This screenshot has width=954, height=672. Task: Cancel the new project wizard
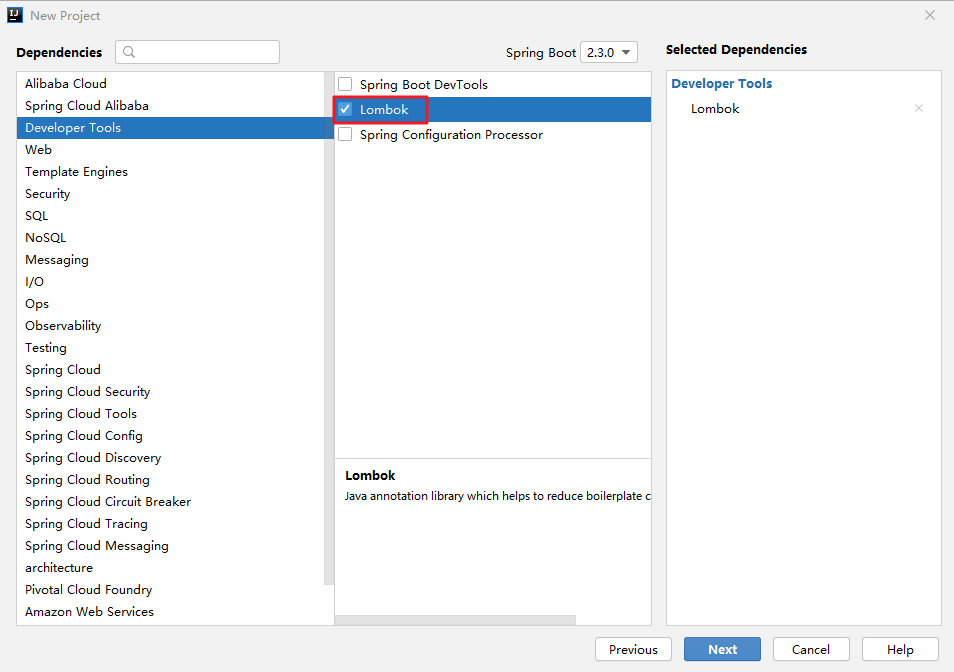coord(811,649)
